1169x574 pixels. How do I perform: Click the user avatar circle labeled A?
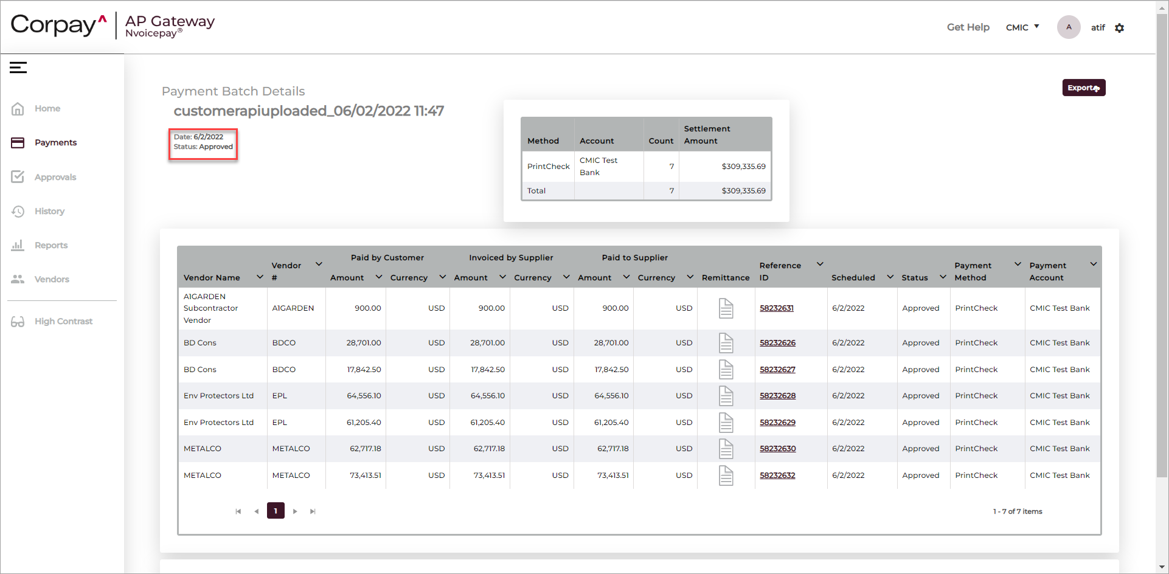(x=1068, y=28)
